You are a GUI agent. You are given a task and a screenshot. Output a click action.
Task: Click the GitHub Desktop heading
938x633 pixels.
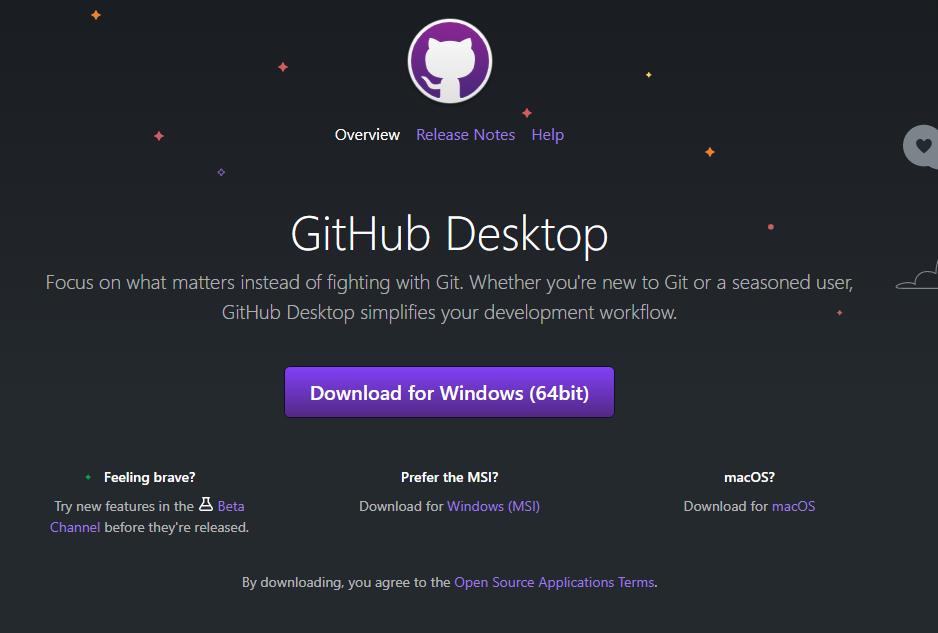coord(449,234)
